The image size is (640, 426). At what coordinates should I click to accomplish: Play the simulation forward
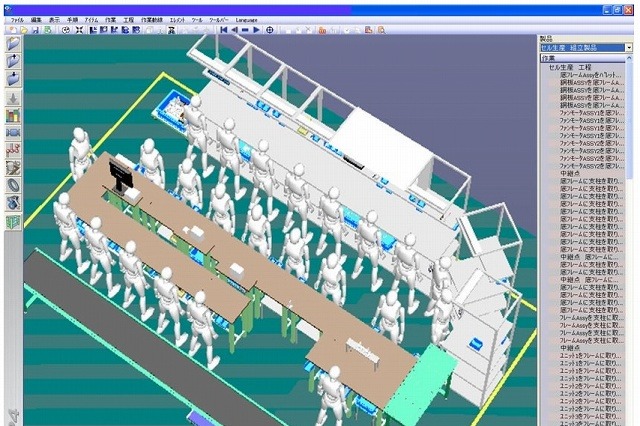click(256, 30)
